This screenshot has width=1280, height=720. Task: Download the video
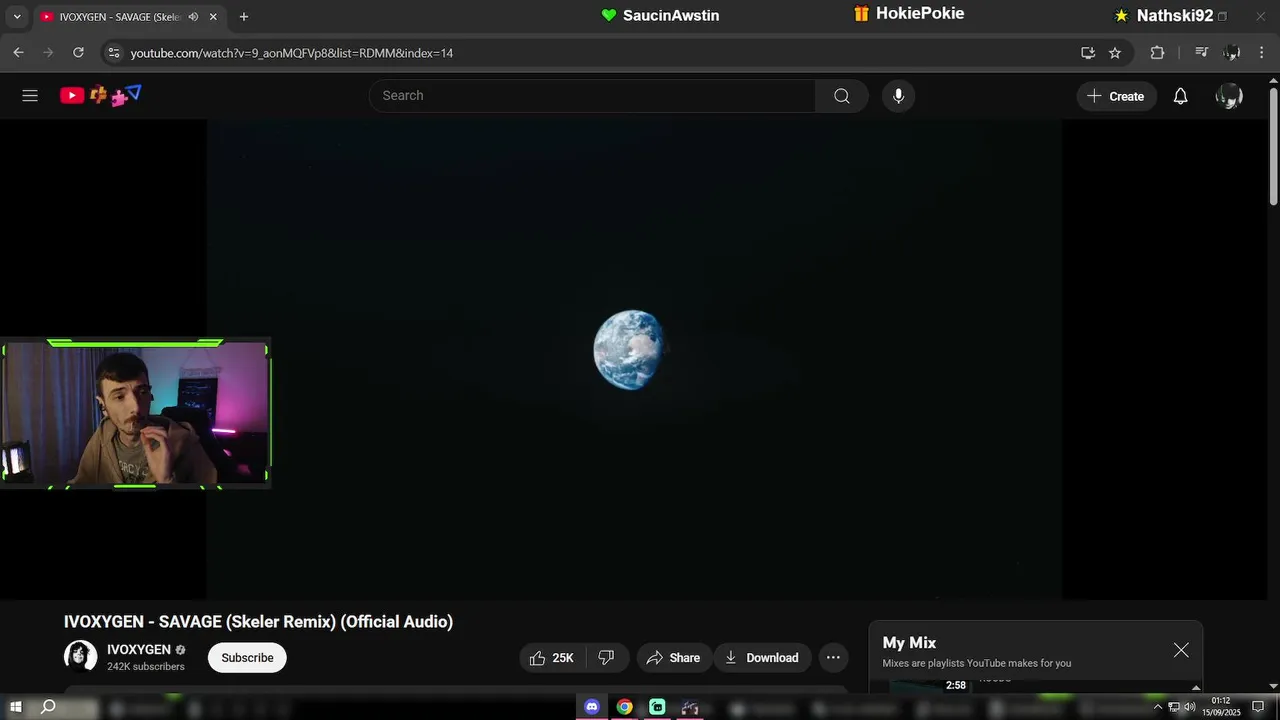click(762, 658)
